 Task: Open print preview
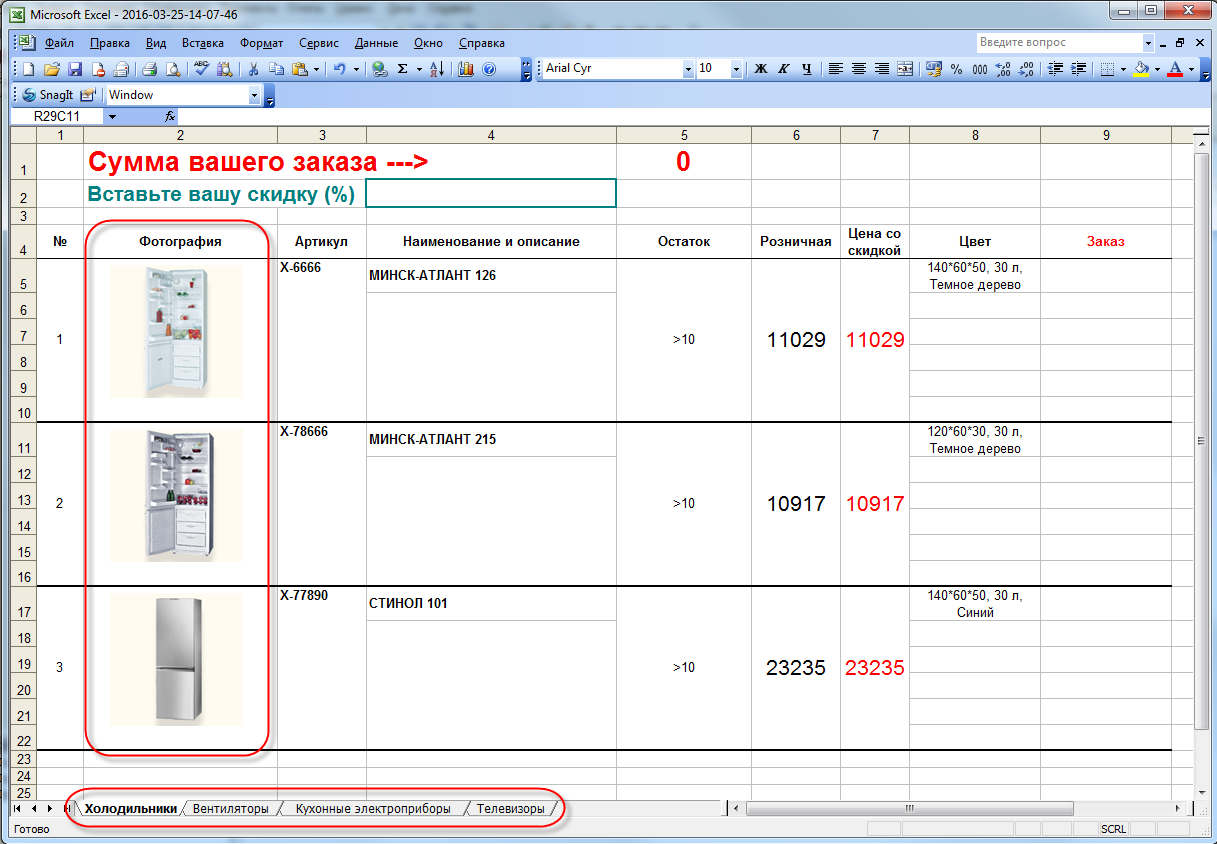tap(173, 69)
